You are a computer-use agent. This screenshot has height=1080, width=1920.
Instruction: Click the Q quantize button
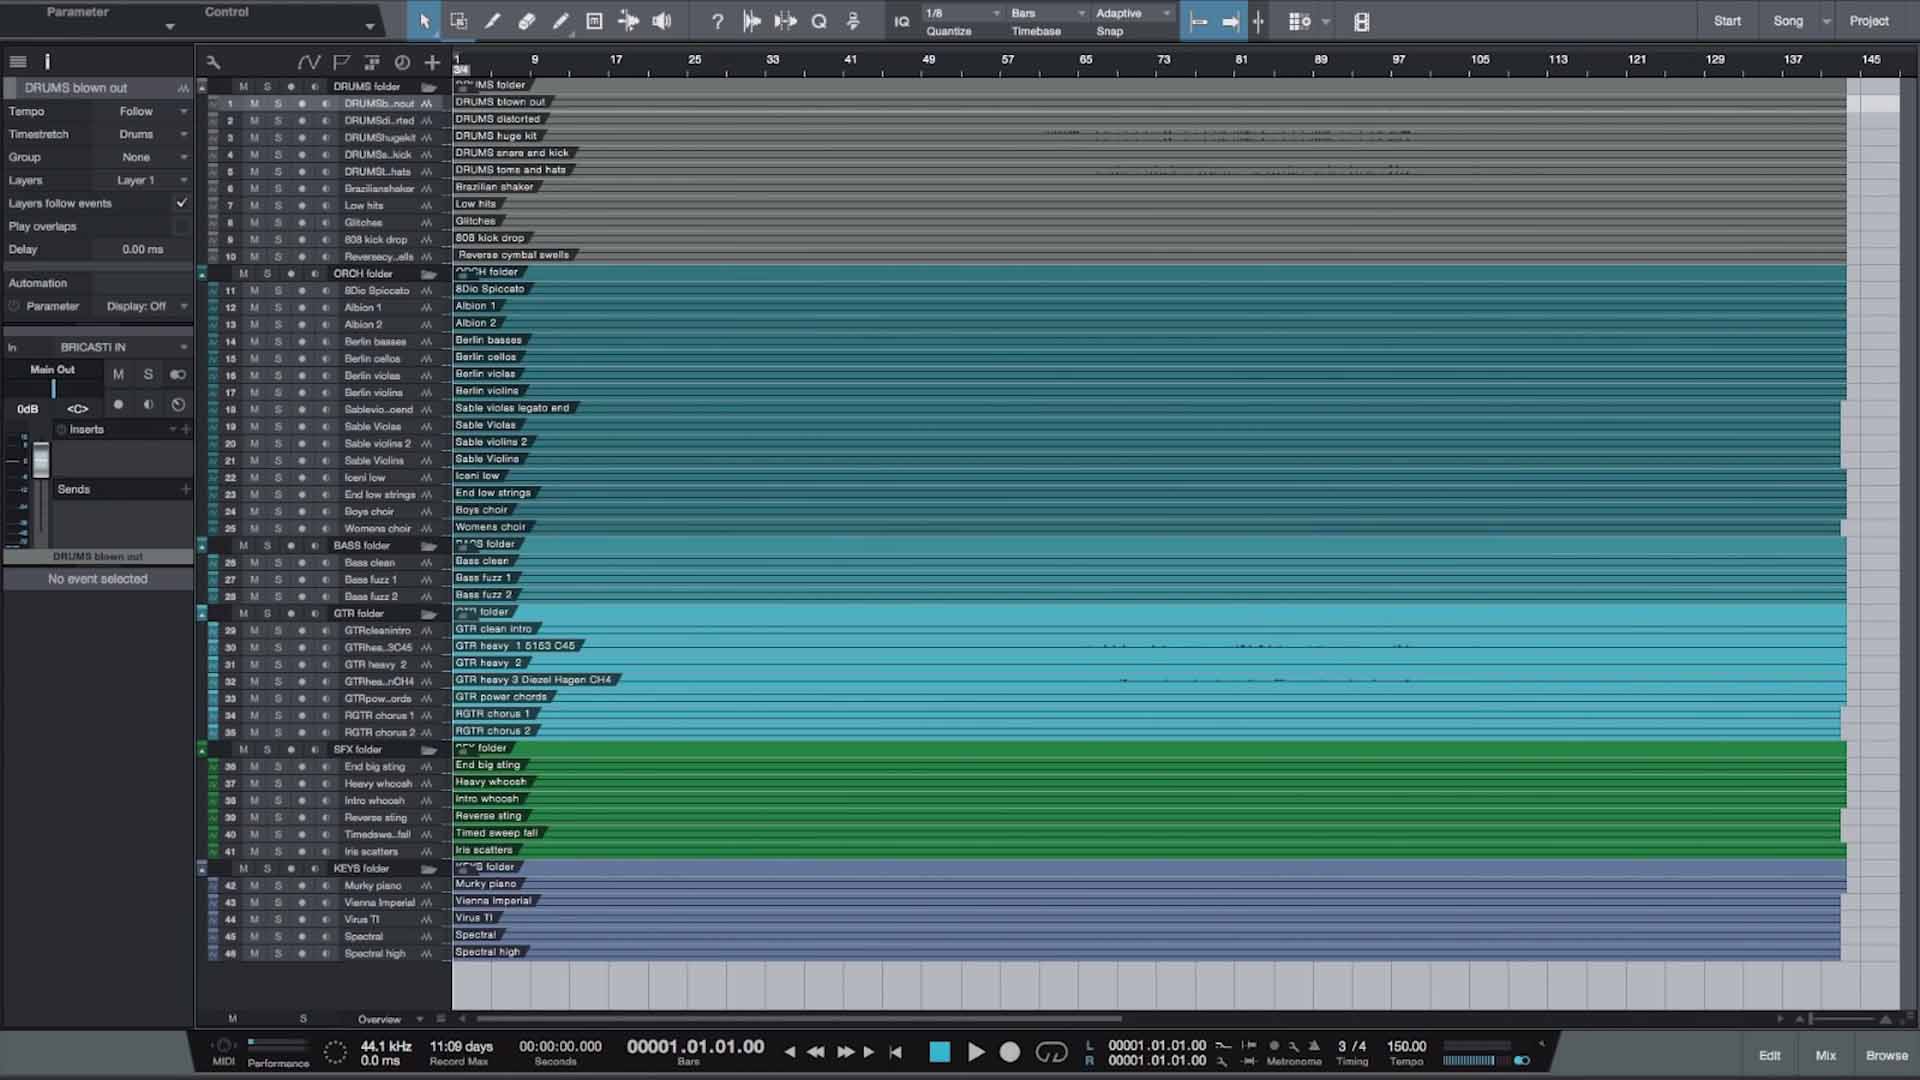(x=819, y=21)
